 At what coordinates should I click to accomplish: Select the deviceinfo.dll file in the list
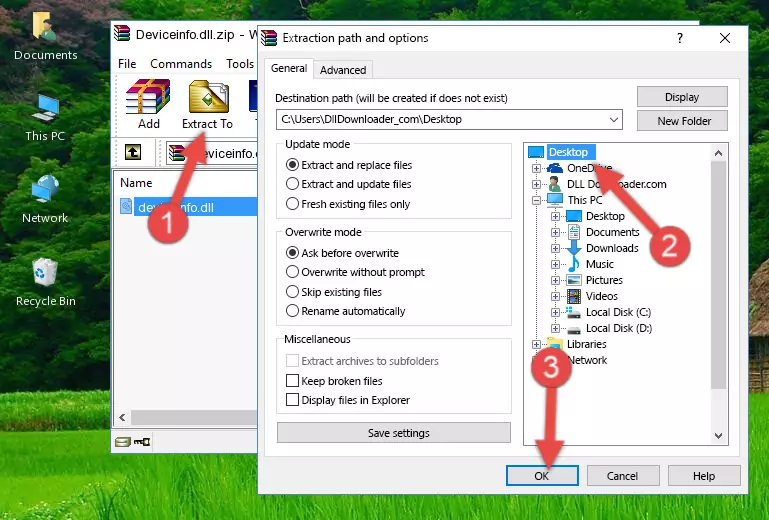[x=187, y=207]
